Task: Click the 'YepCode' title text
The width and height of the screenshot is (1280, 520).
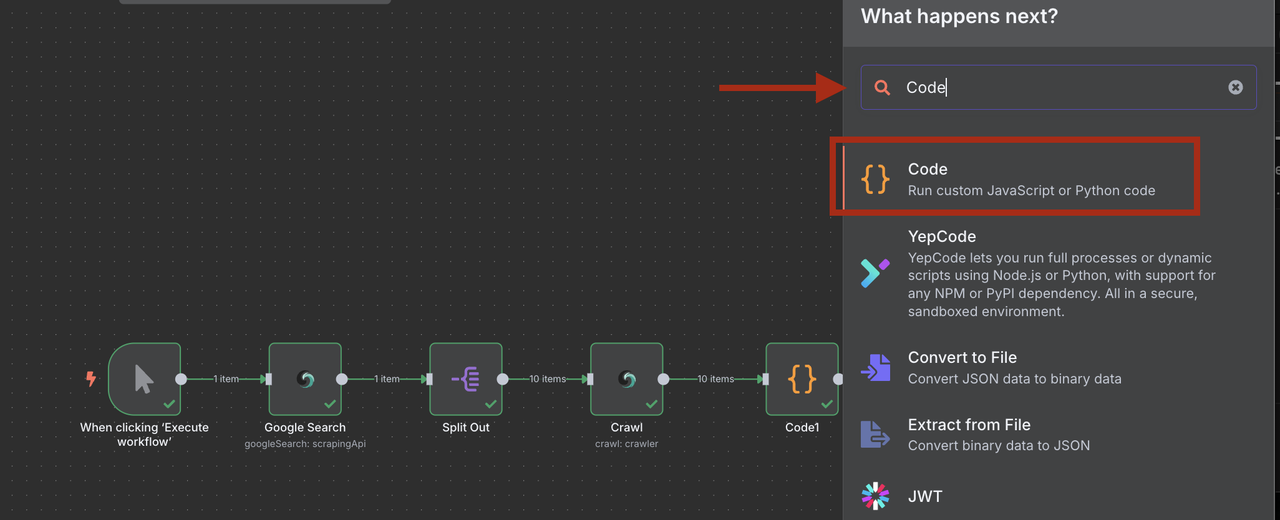Action: point(942,237)
